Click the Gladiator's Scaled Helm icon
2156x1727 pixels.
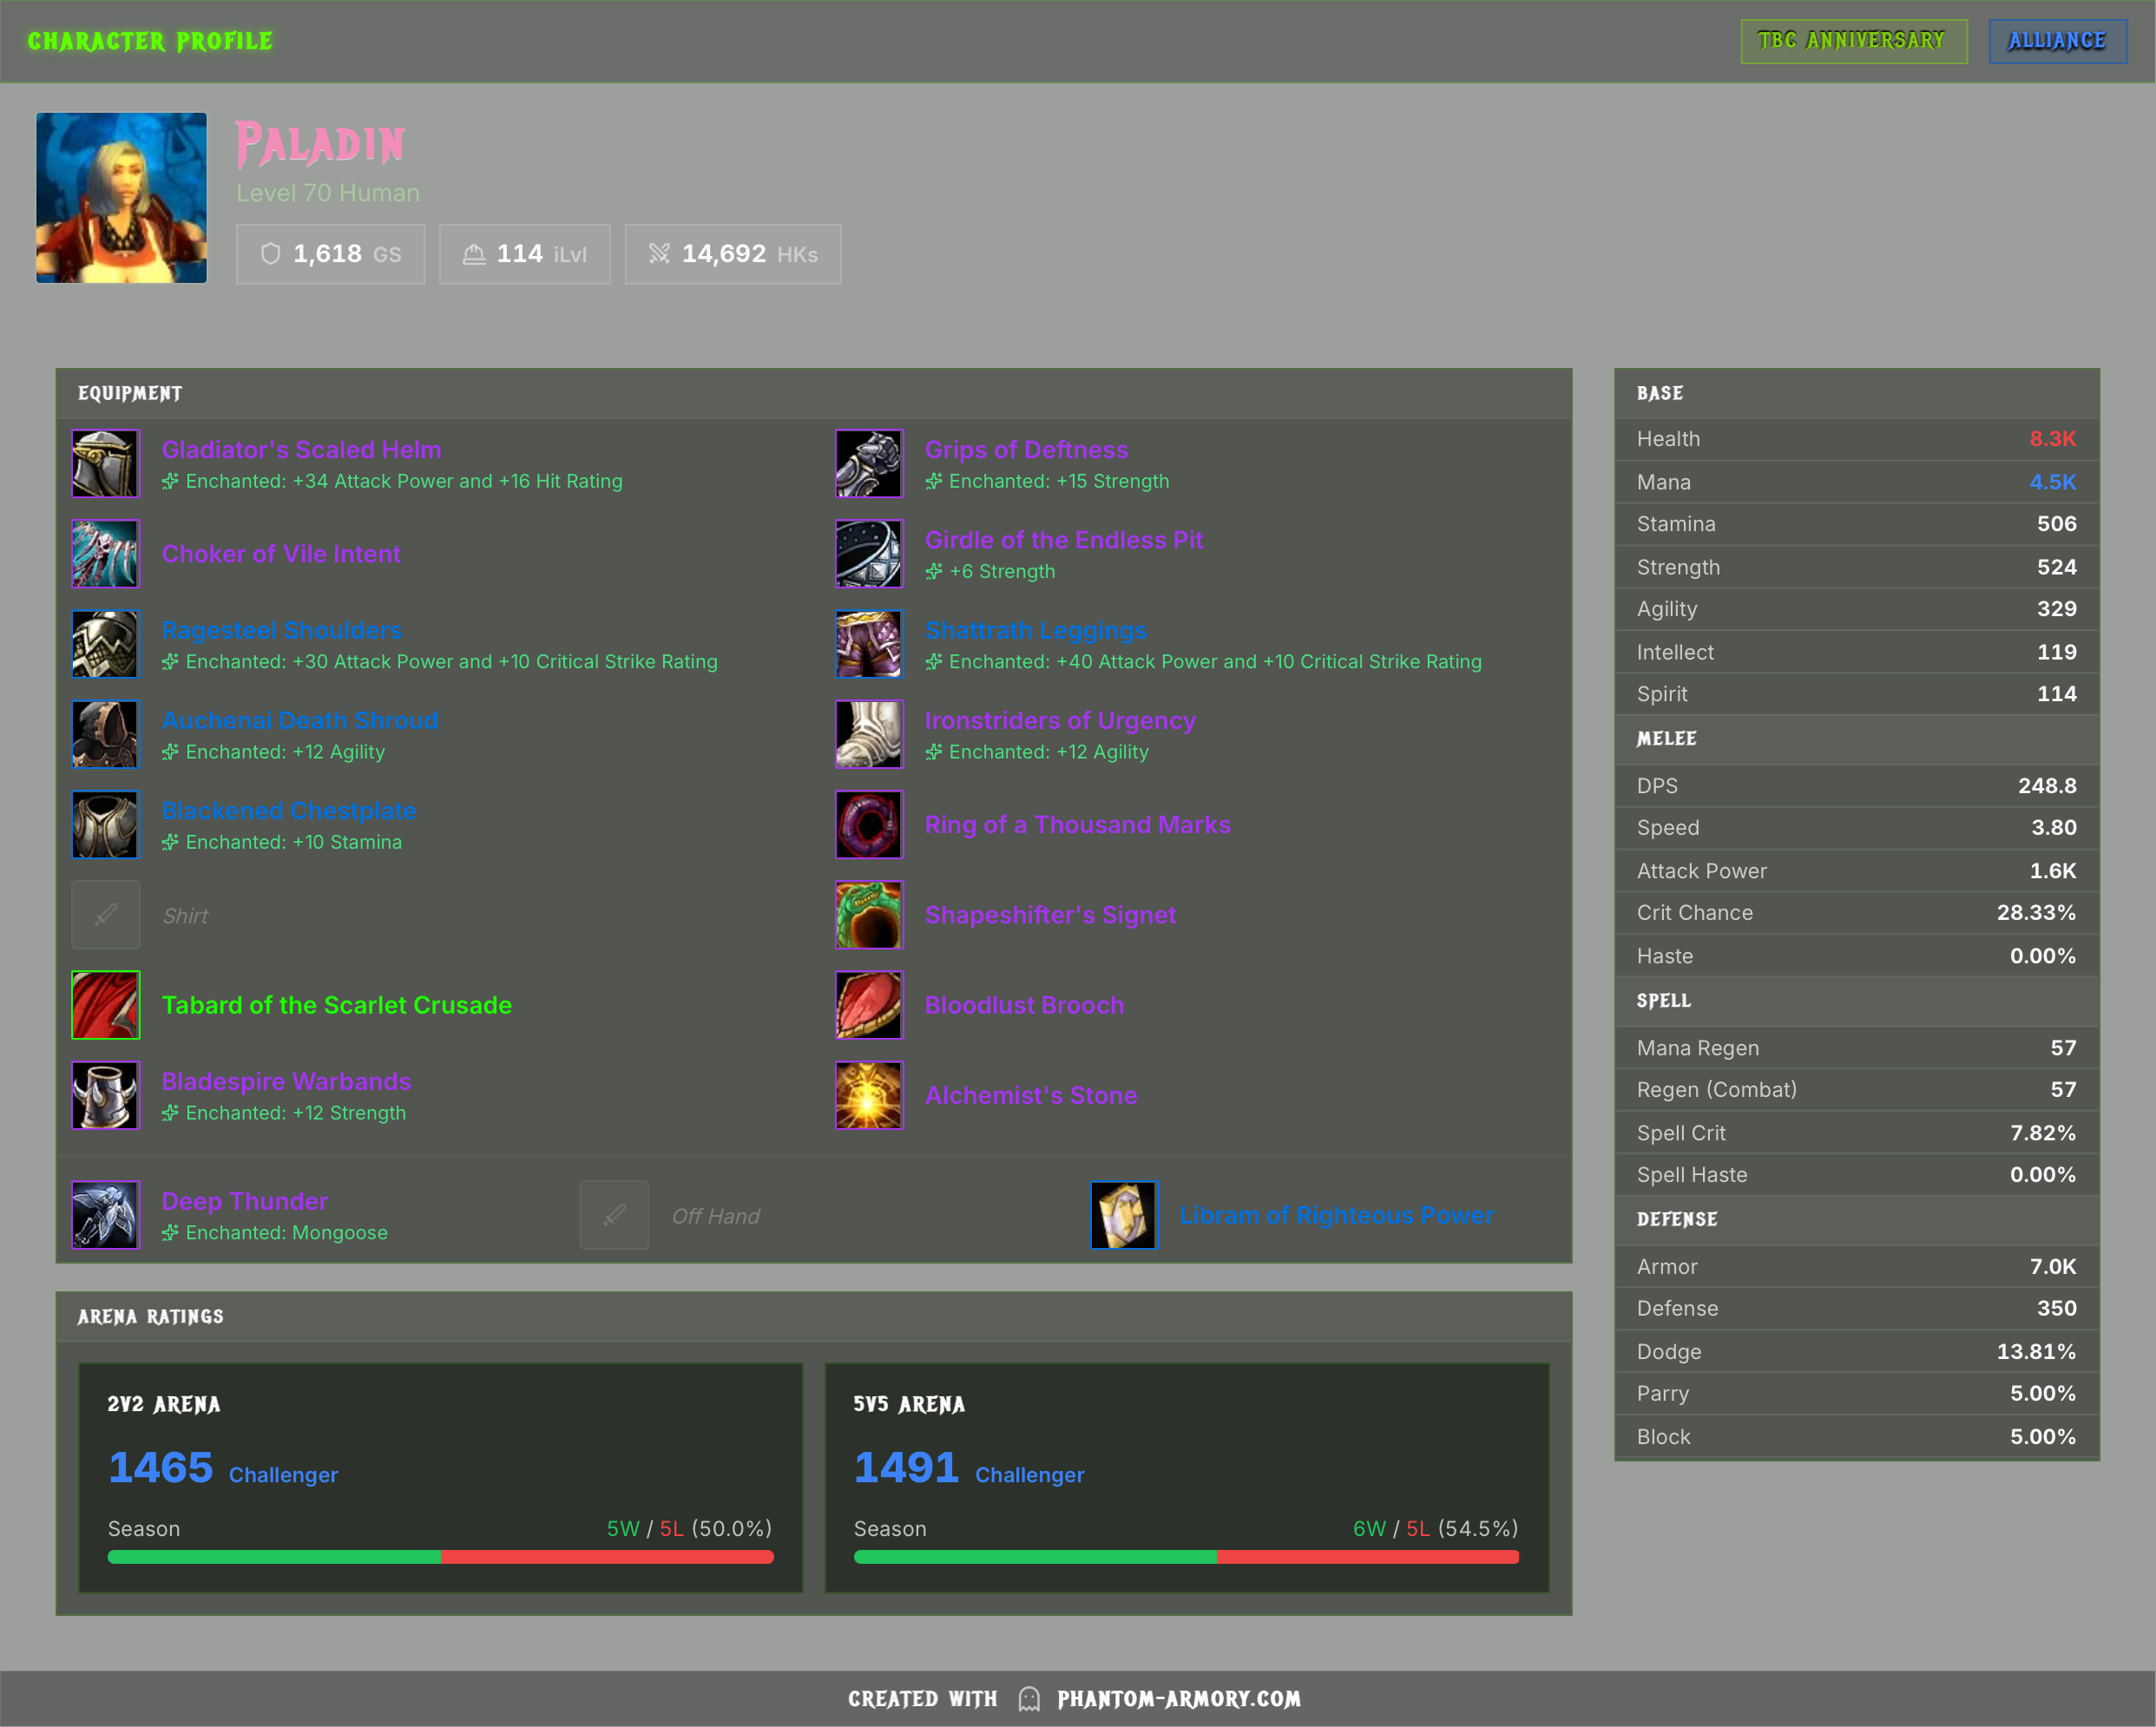click(x=105, y=464)
